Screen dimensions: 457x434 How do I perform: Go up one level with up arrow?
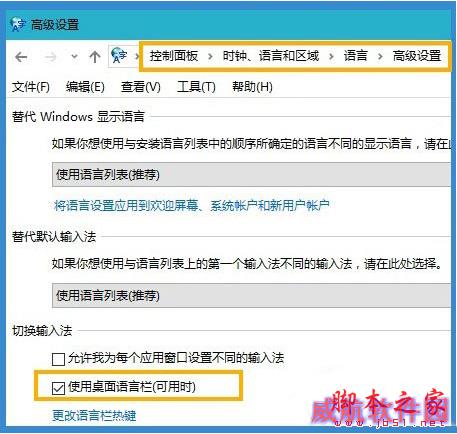(95, 57)
